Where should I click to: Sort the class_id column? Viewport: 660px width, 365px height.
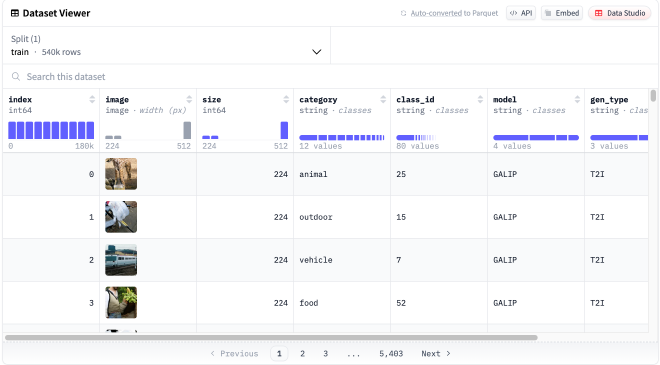pyautogui.click(x=480, y=99)
